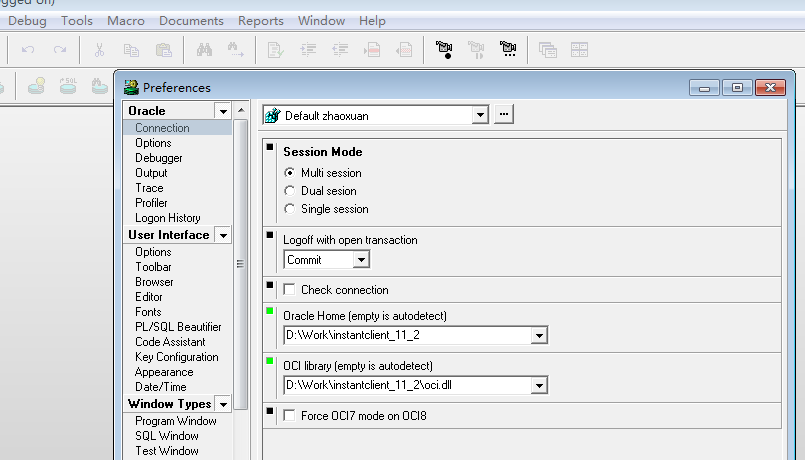Image resolution: width=805 pixels, height=460 pixels.
Task: Click the Unindent selection icon
Action: (x=340, y=50)
